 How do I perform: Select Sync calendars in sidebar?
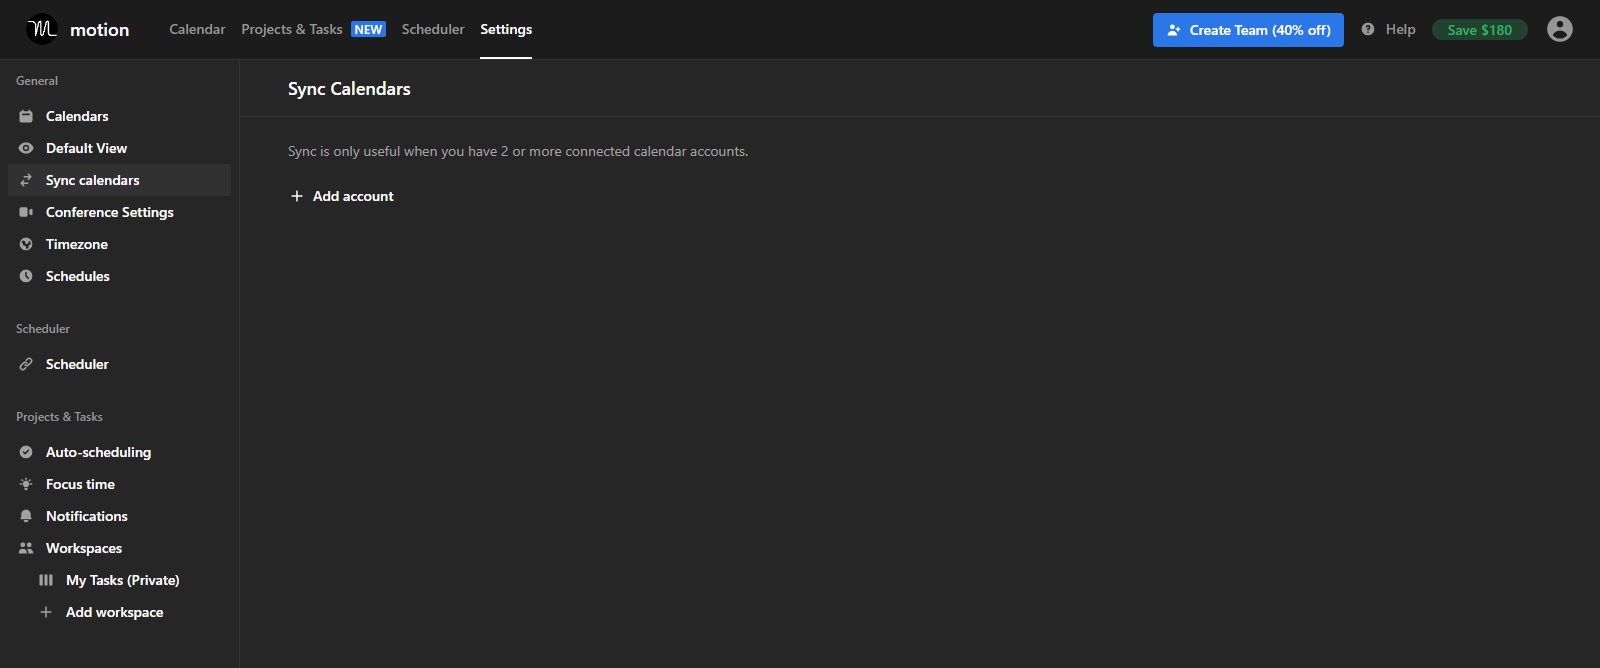(x=119, y=180)
